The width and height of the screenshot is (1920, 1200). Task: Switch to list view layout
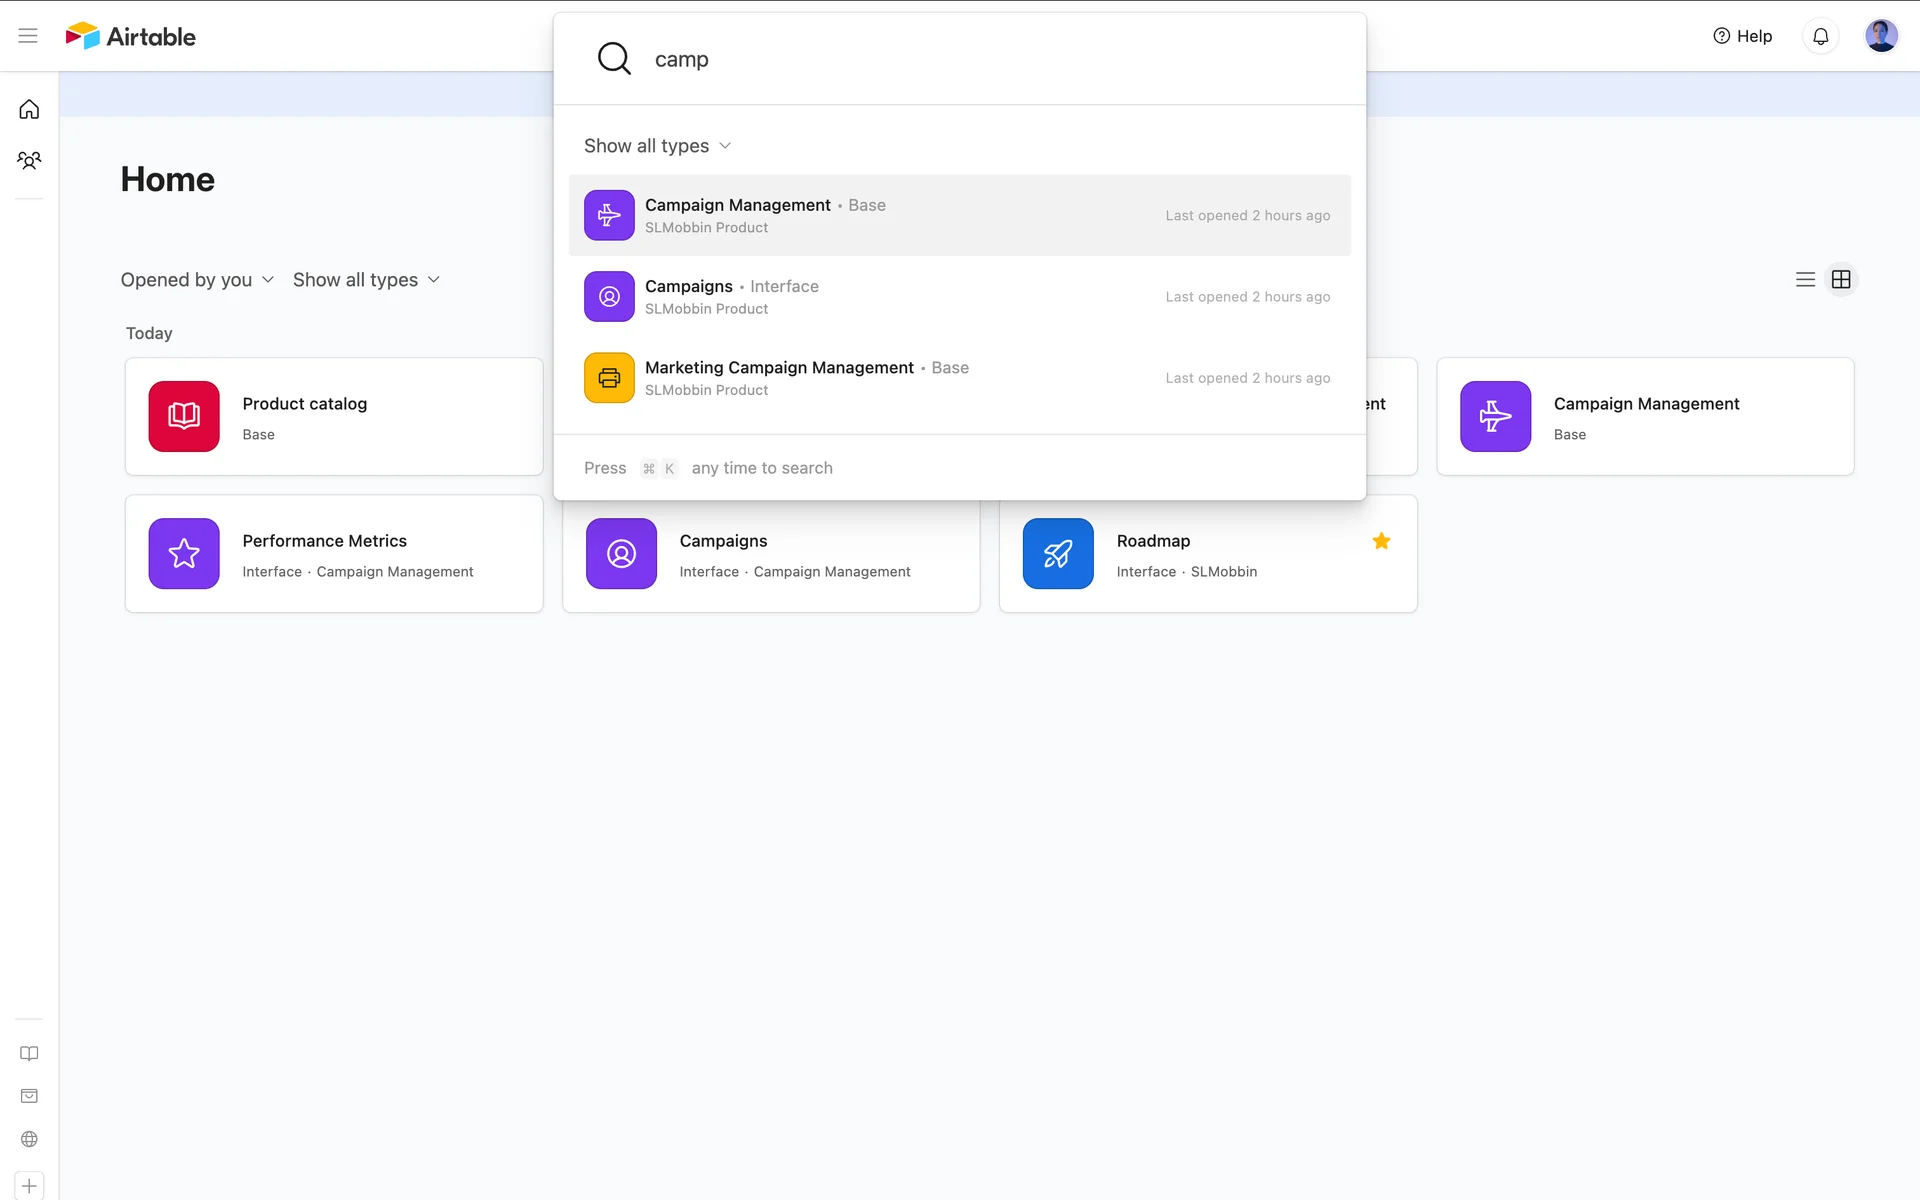1805,280
